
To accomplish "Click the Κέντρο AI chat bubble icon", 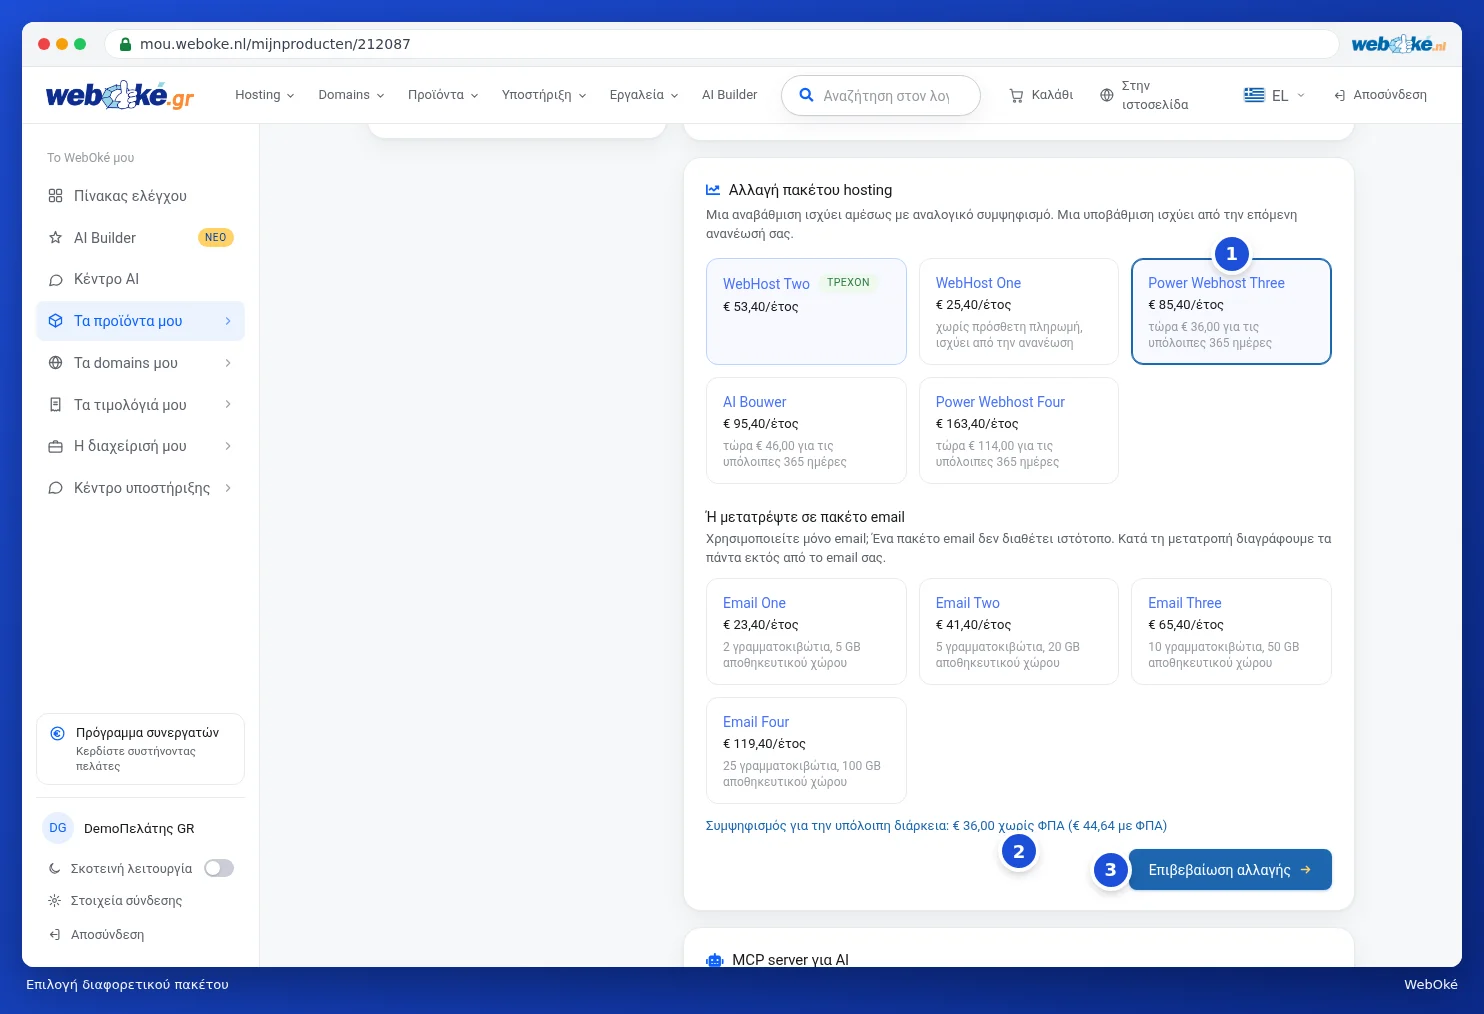I will (56, 280).
